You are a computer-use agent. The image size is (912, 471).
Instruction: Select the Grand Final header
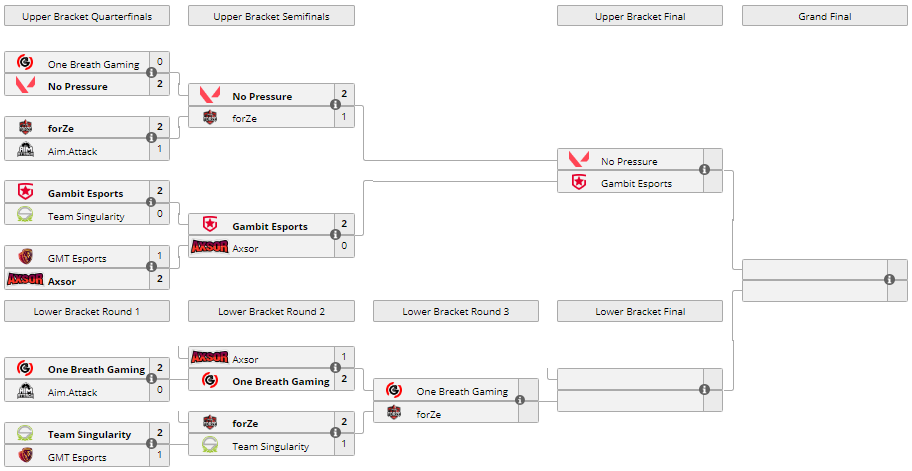pos(825,16)
